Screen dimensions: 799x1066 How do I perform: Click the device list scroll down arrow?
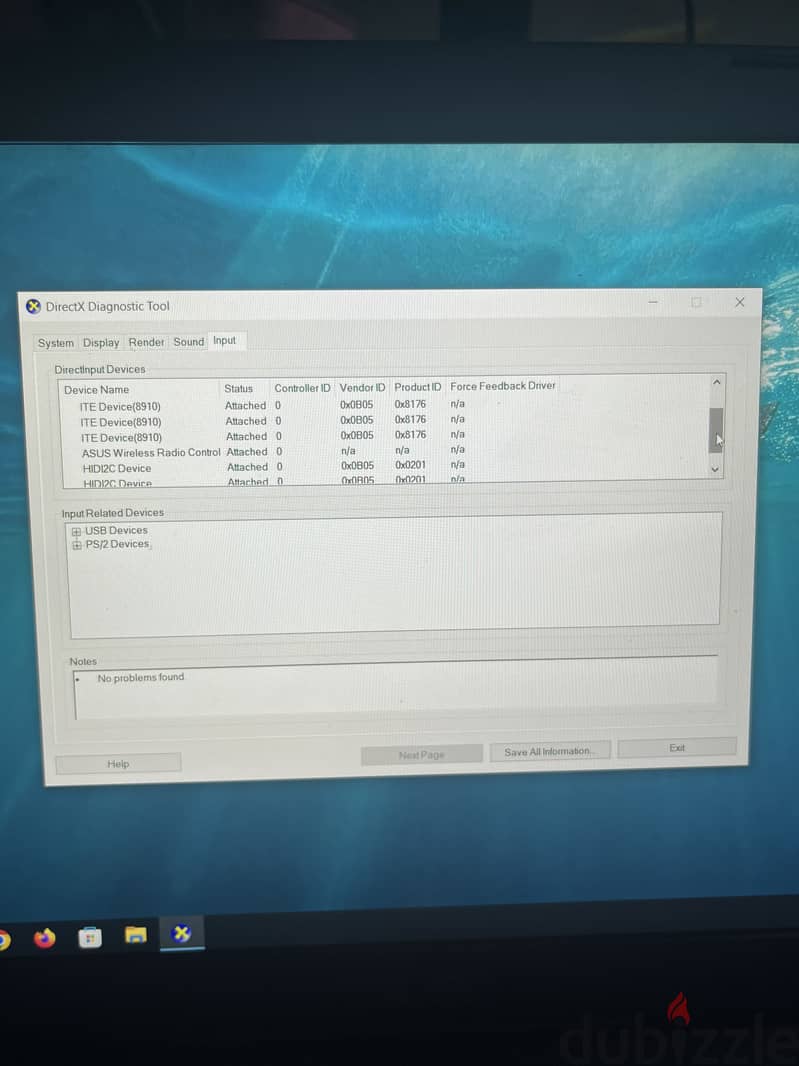click(x=715, y=469)
